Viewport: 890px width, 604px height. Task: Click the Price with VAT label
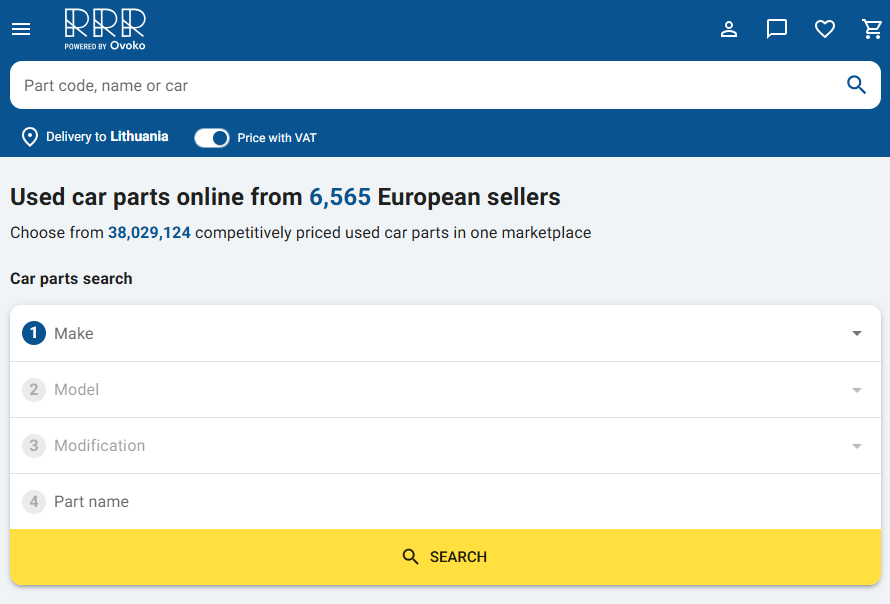(277, 138)
